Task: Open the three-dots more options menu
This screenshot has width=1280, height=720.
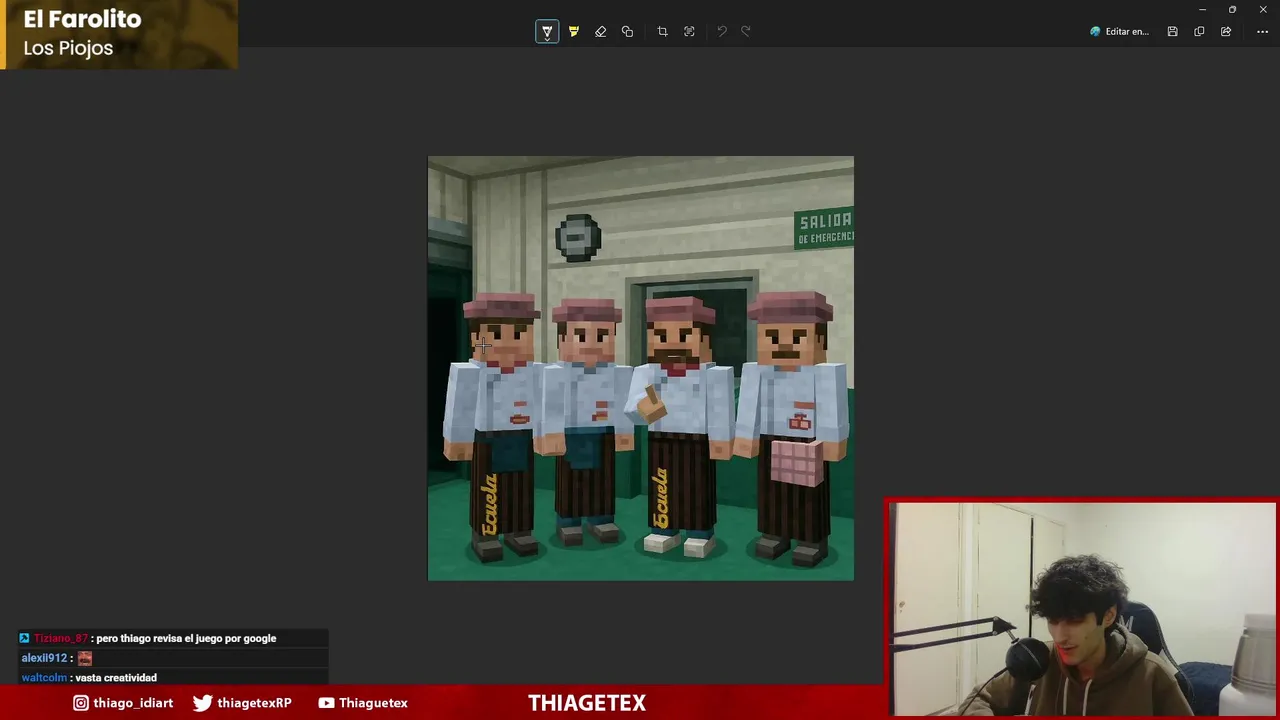Action: (x=1262, y=32)
